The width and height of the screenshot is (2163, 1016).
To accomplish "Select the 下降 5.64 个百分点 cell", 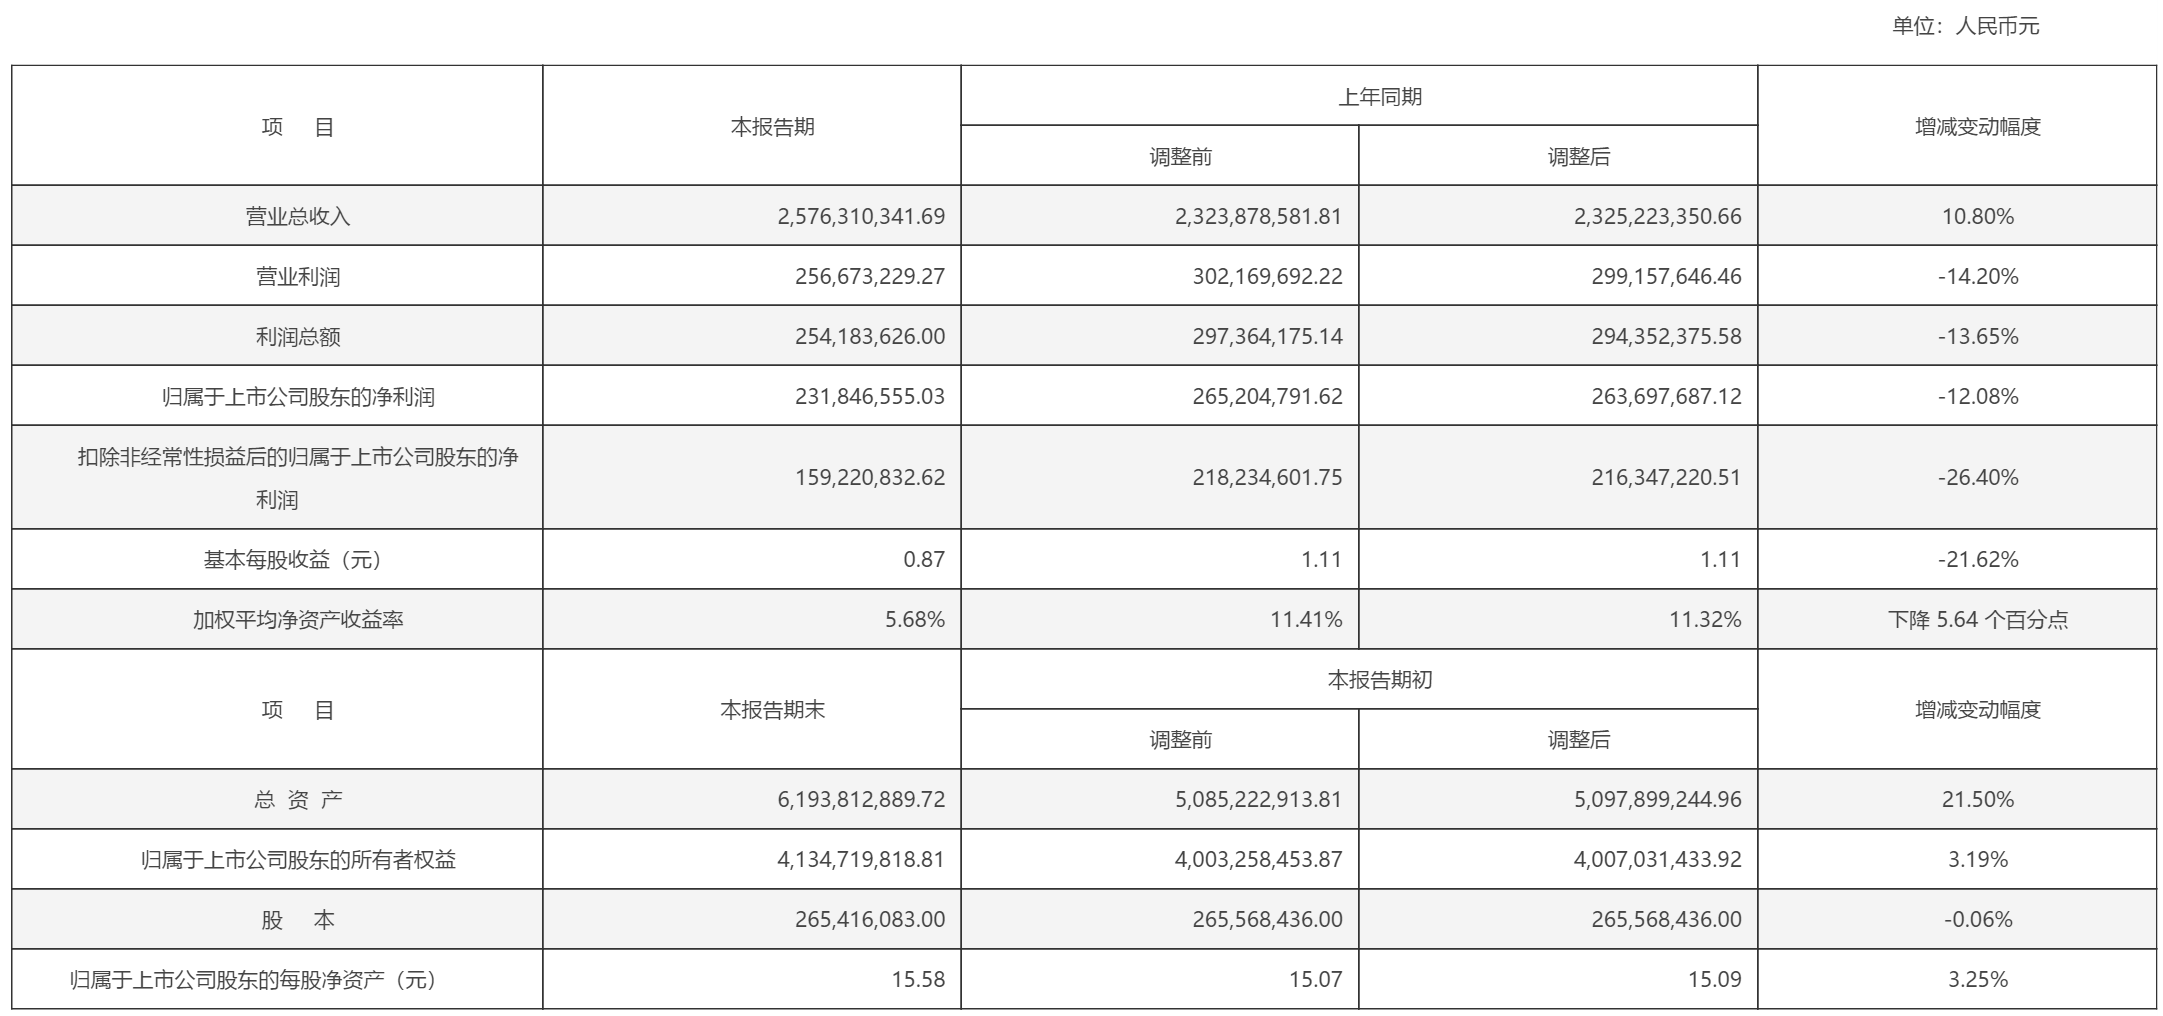I will tap(1977, 619).
